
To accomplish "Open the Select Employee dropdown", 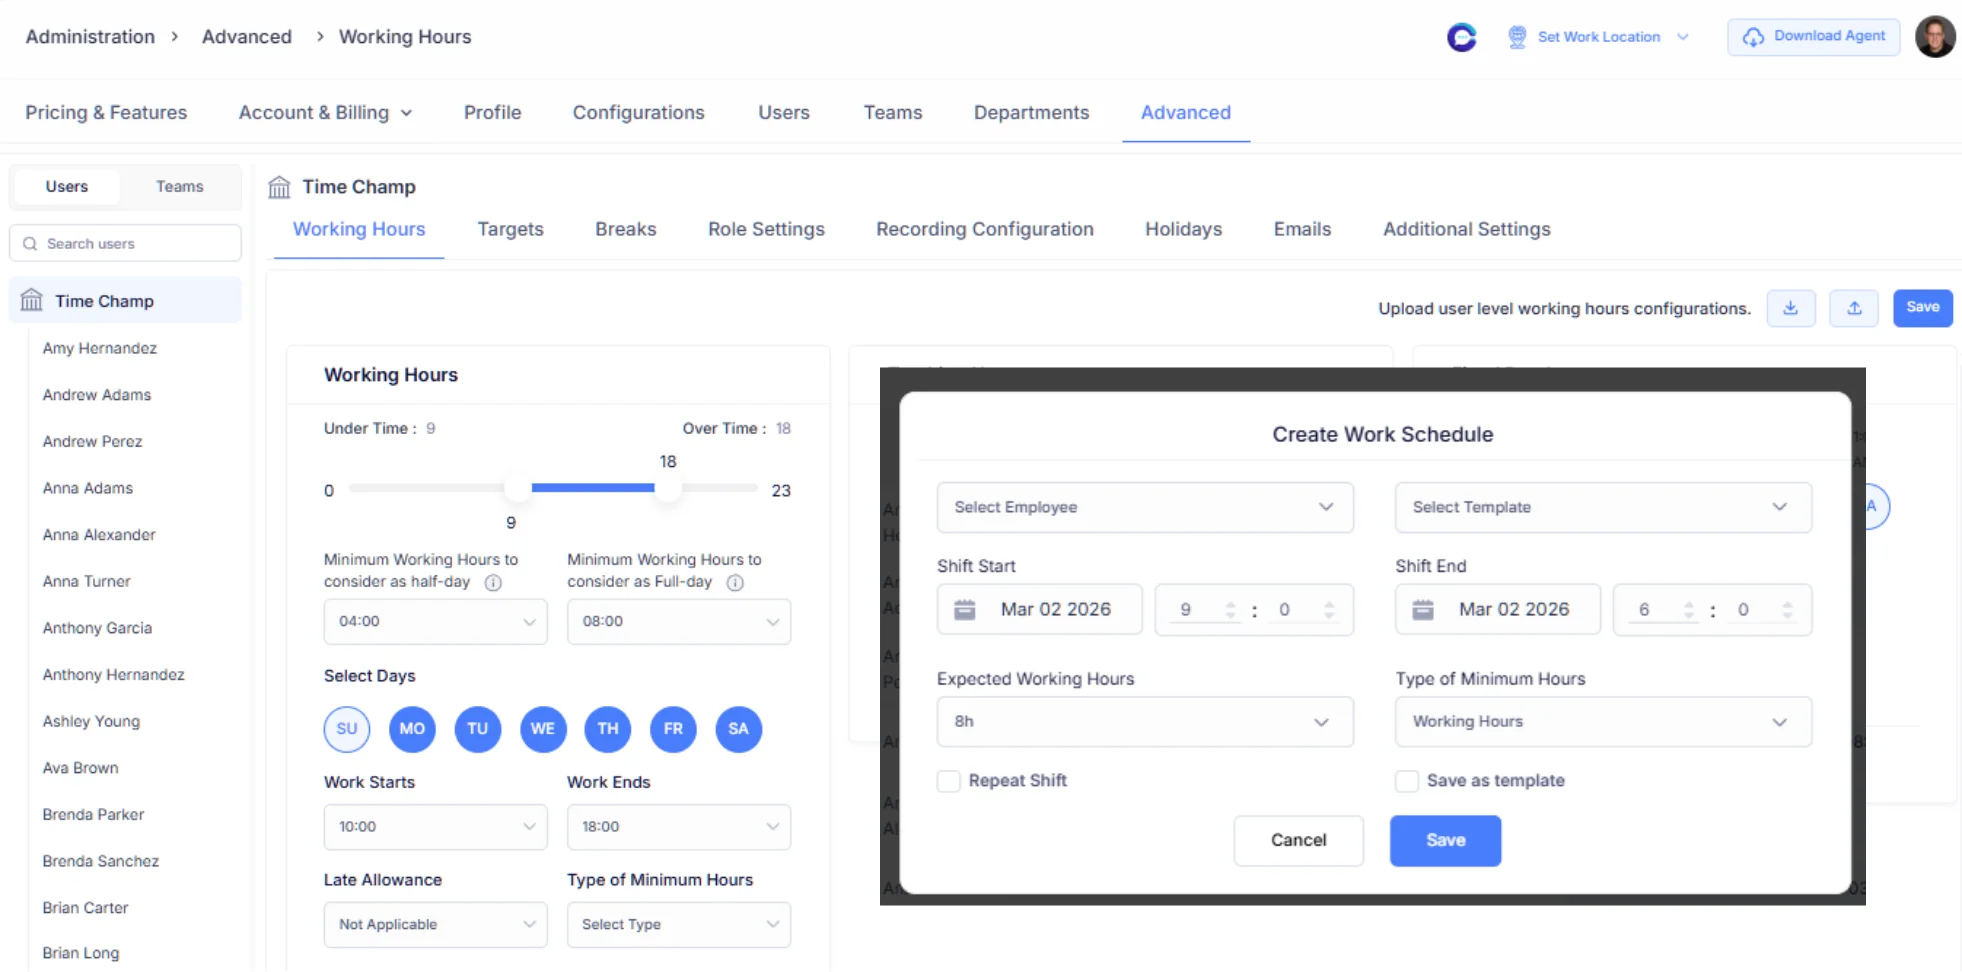I will click(1144, 507).
